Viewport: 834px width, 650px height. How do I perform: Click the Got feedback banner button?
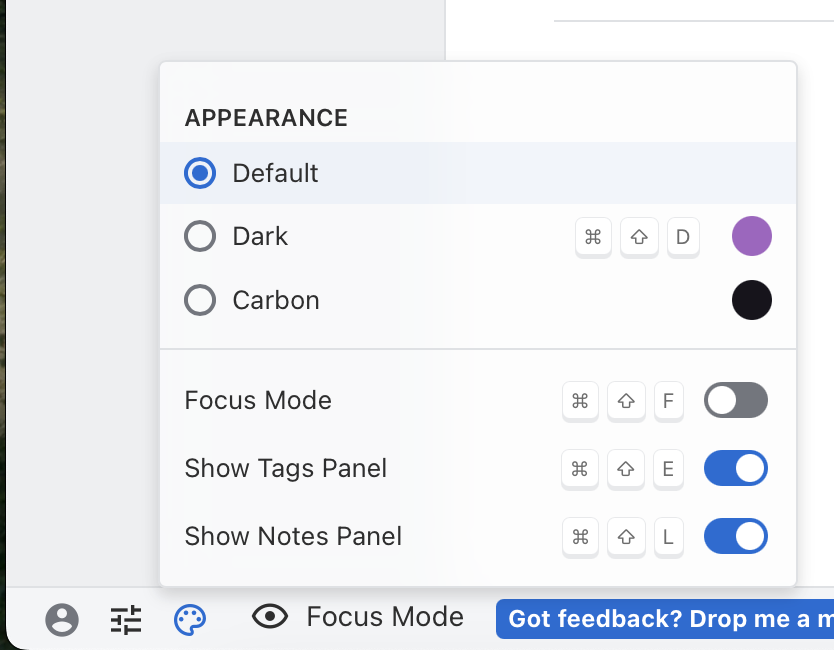pos(665,619)
